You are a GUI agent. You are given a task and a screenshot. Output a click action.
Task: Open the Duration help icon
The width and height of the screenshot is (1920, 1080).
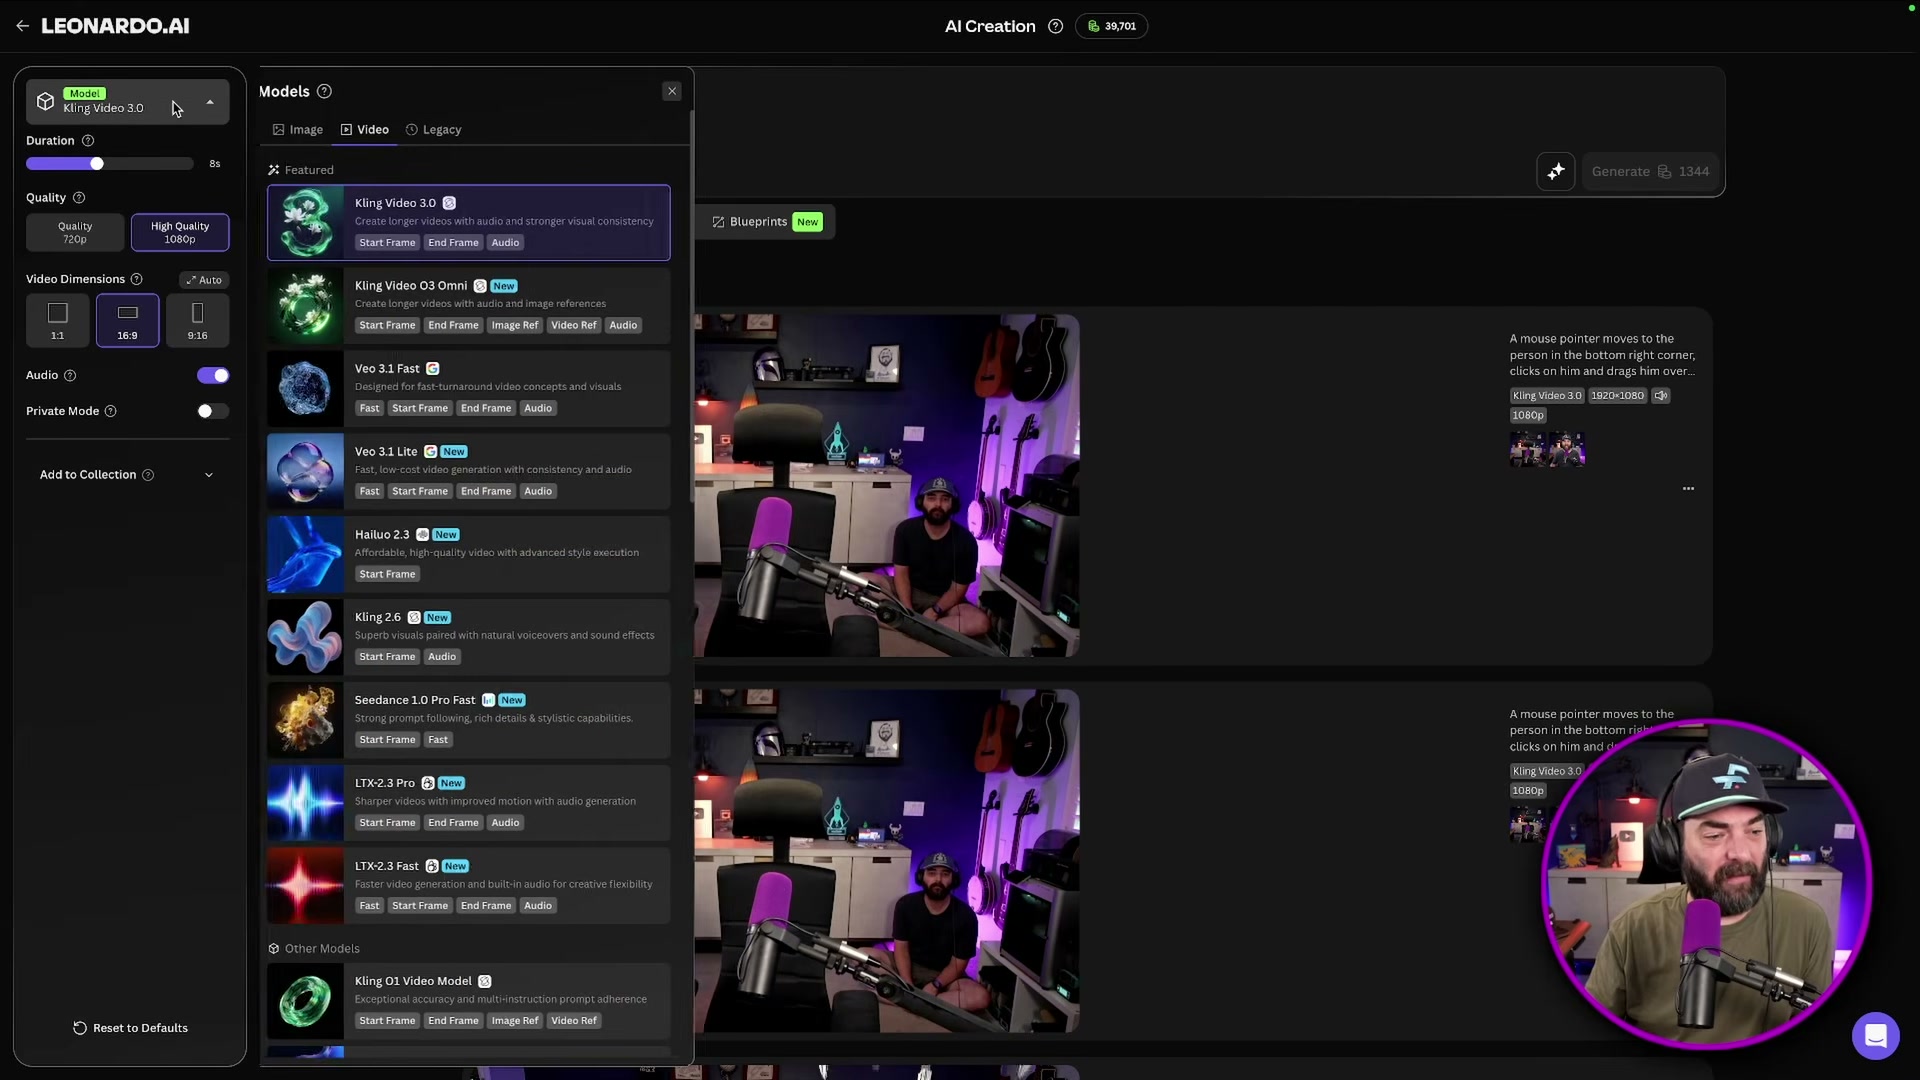pyautogui.click(x=88, y=140)
